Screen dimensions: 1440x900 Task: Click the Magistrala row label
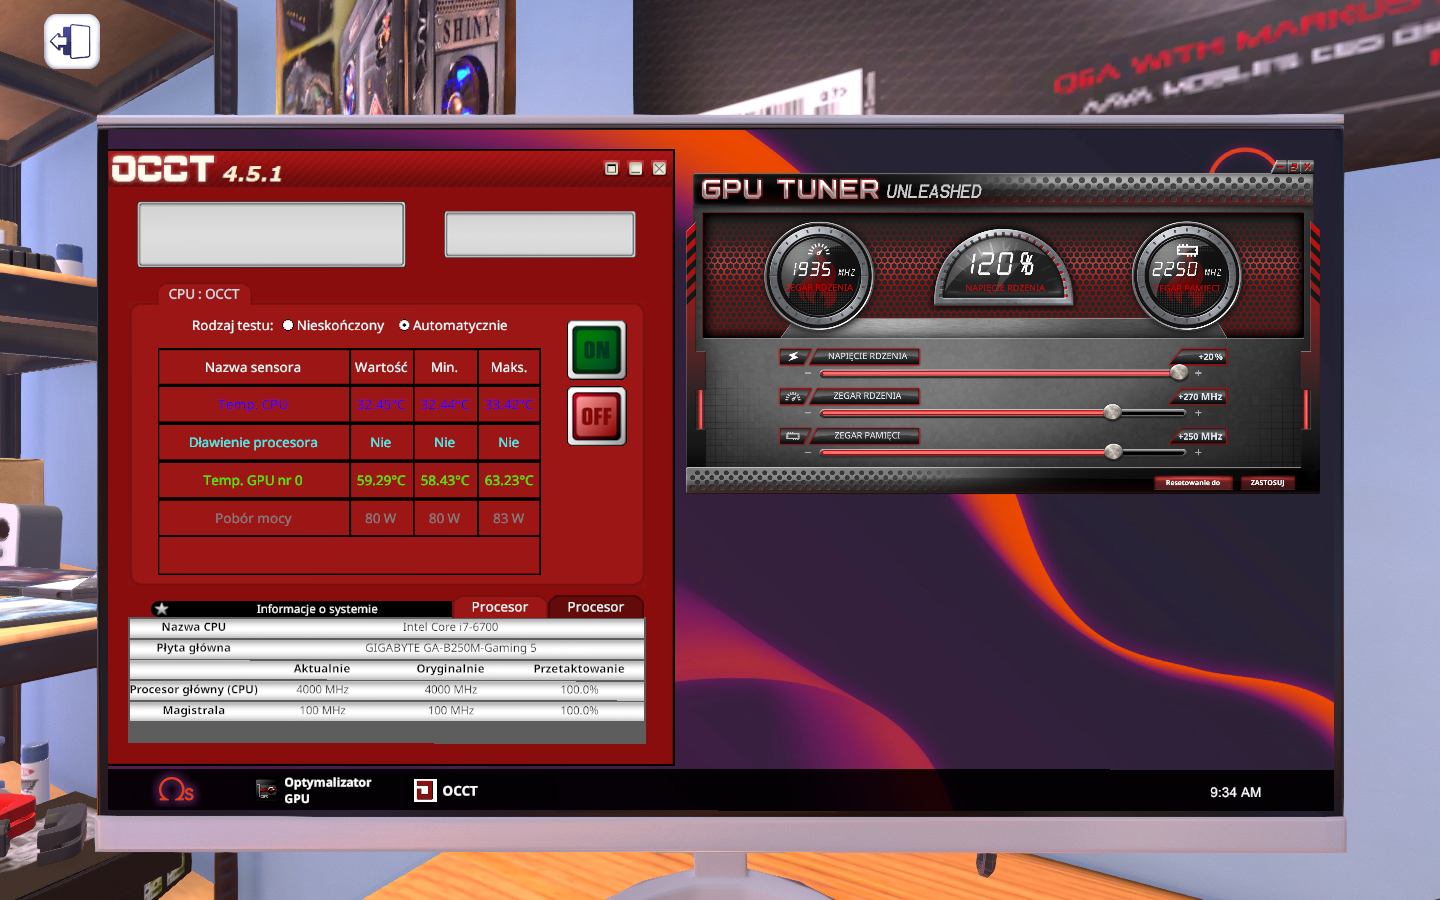194,710
